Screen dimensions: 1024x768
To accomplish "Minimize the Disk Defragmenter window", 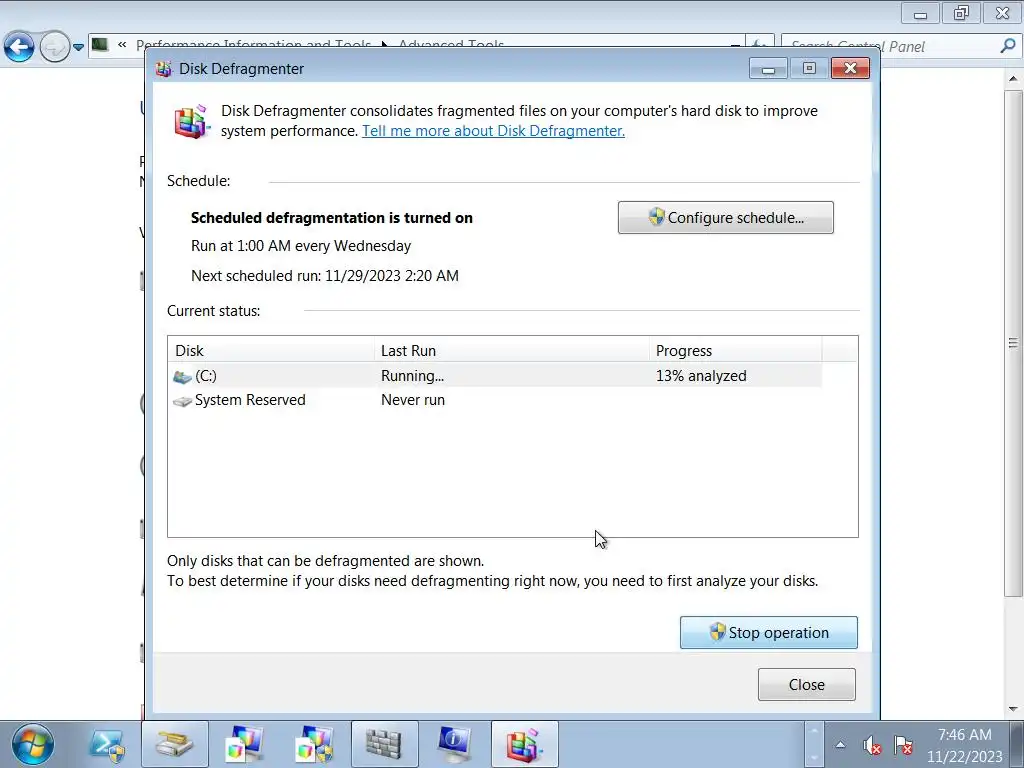I will tap(768, 68).
